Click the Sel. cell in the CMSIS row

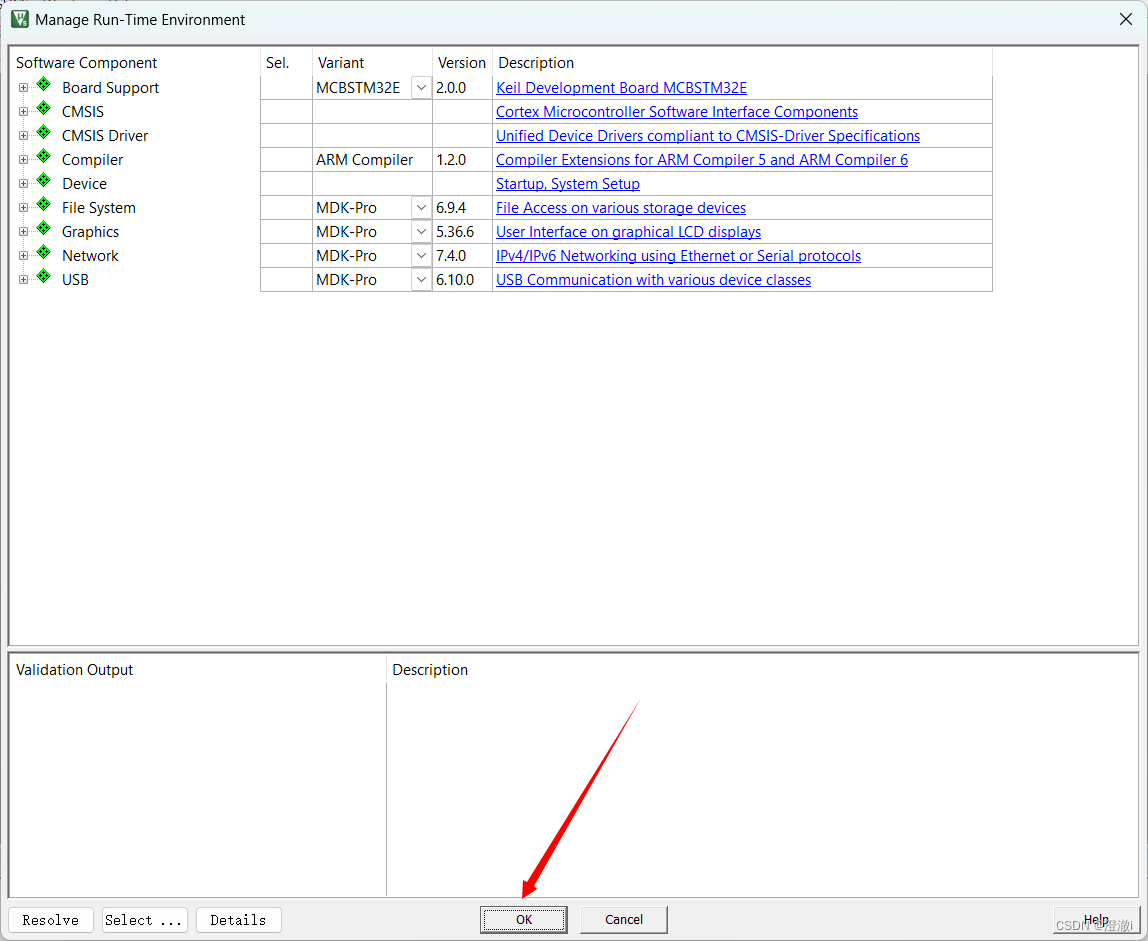[286, 112]
